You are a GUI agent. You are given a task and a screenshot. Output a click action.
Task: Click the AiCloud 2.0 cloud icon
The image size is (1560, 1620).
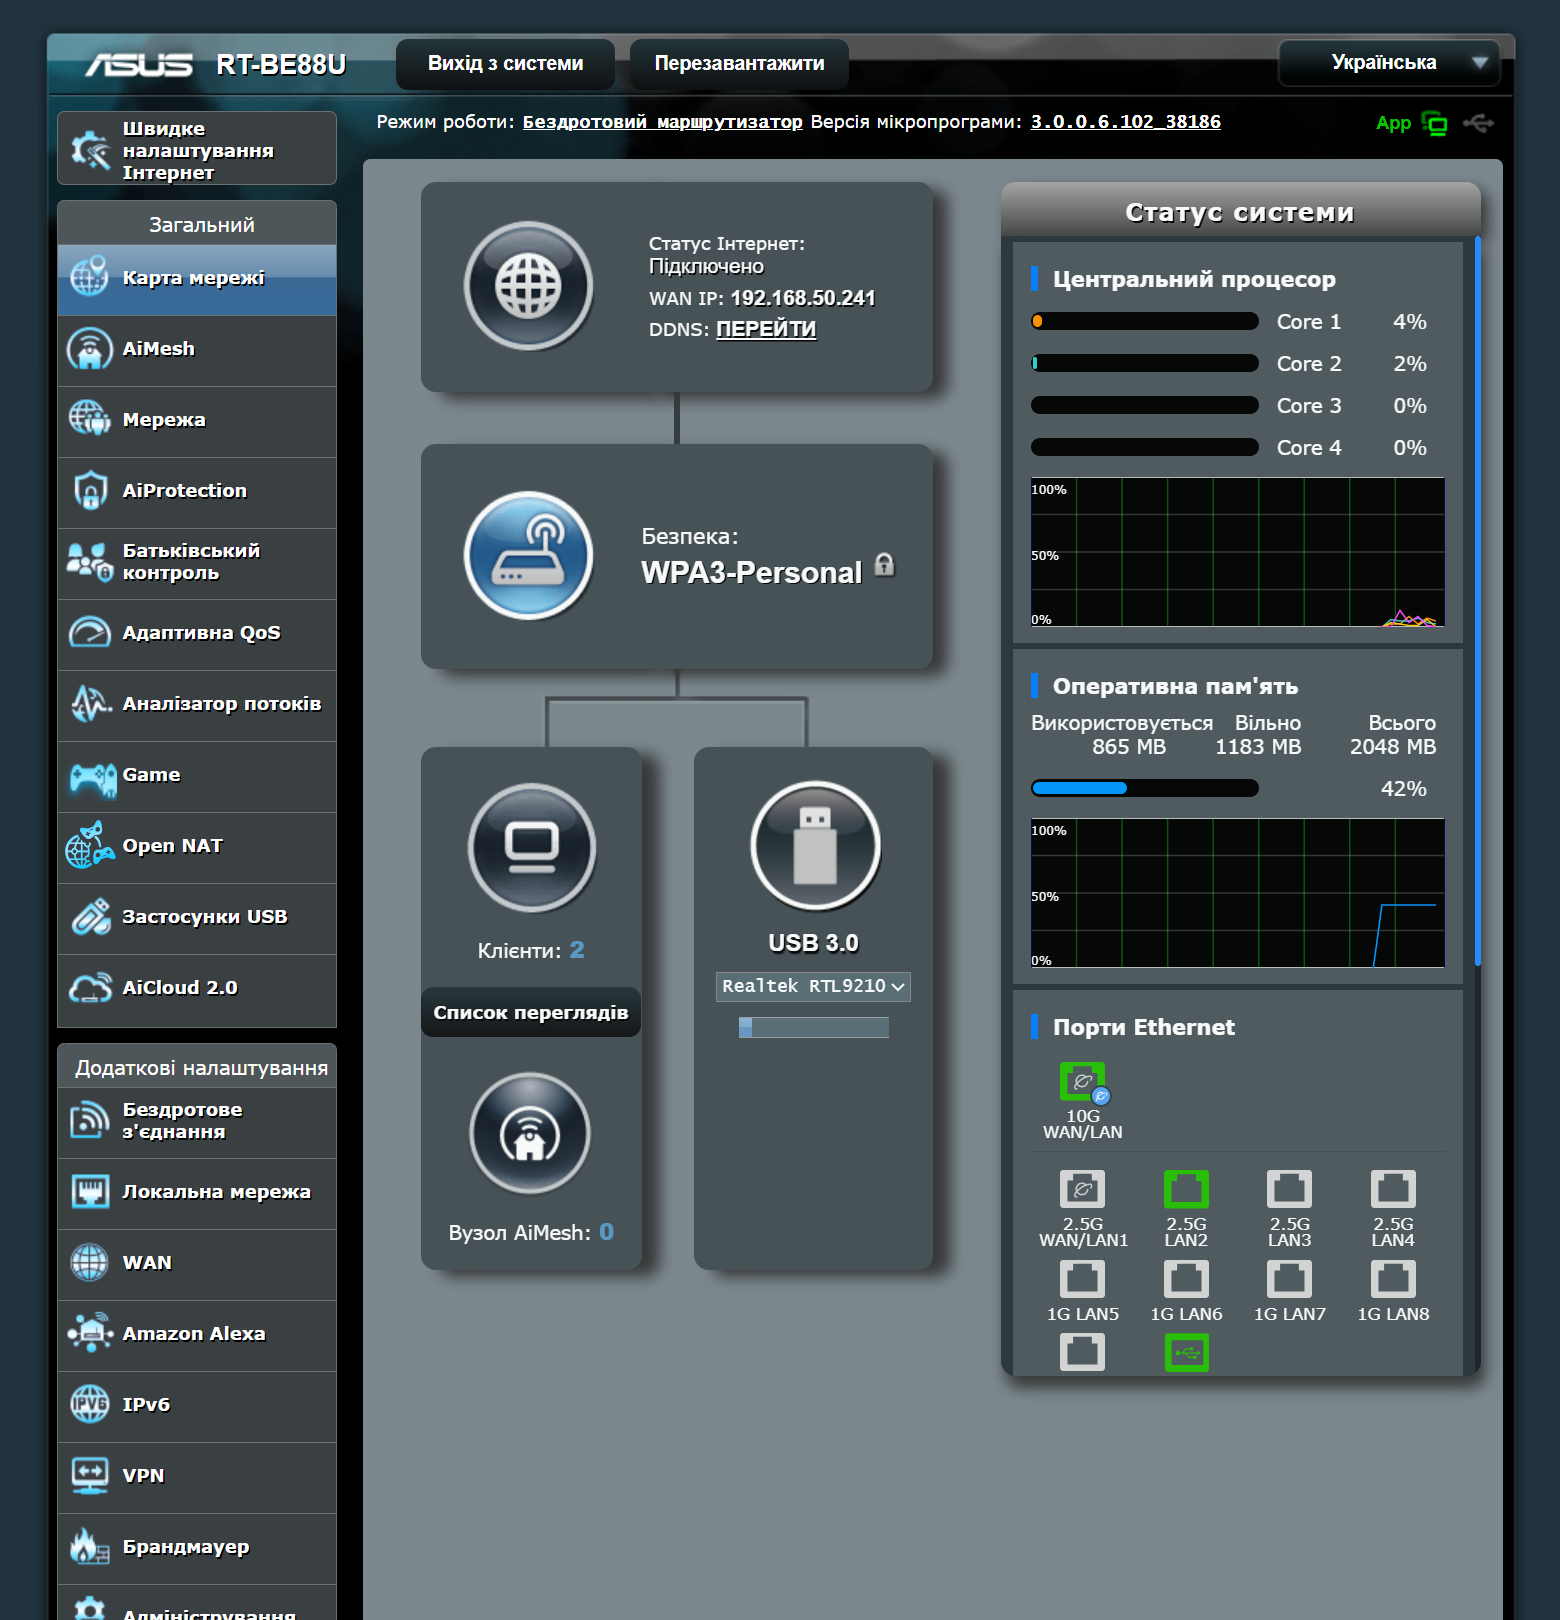point(90,988)
